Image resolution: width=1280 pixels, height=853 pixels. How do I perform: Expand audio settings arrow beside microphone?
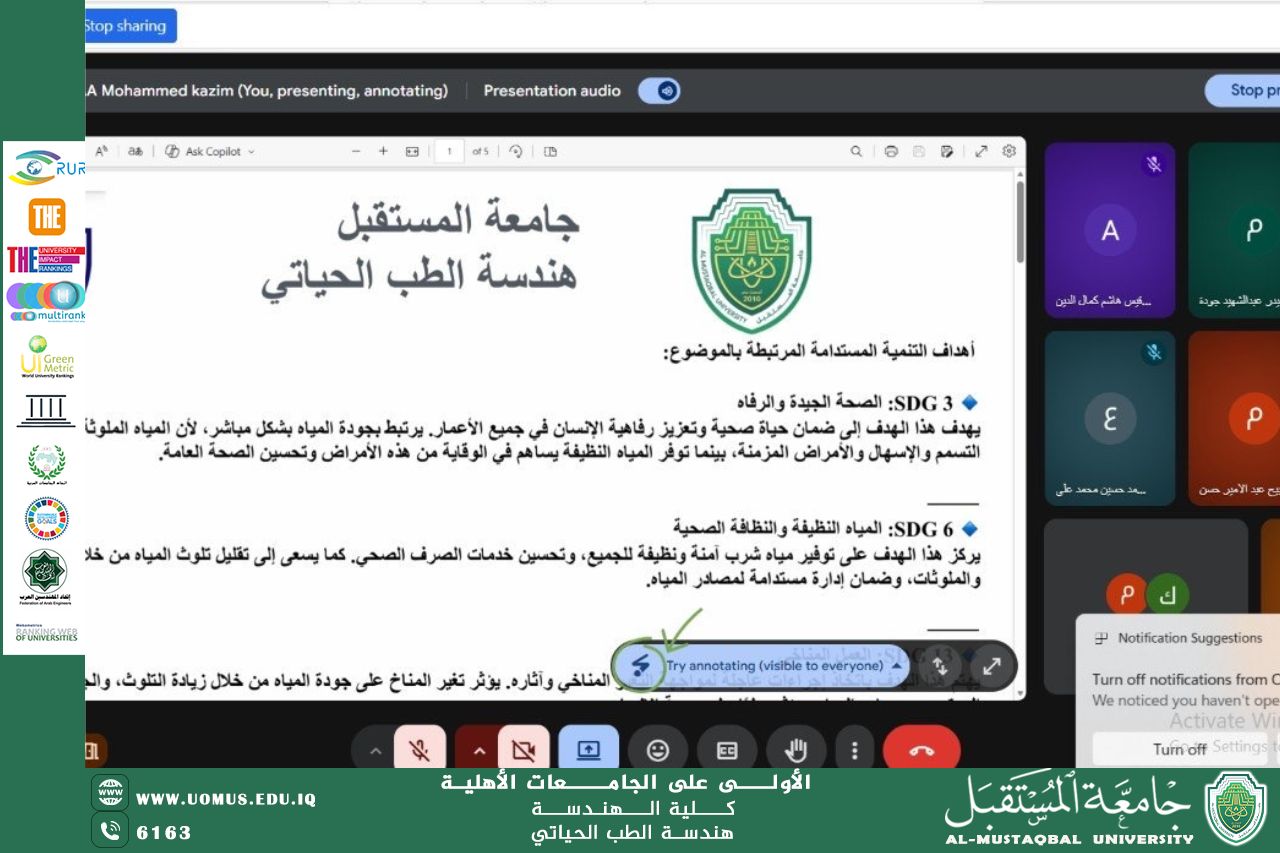point(375,750)
